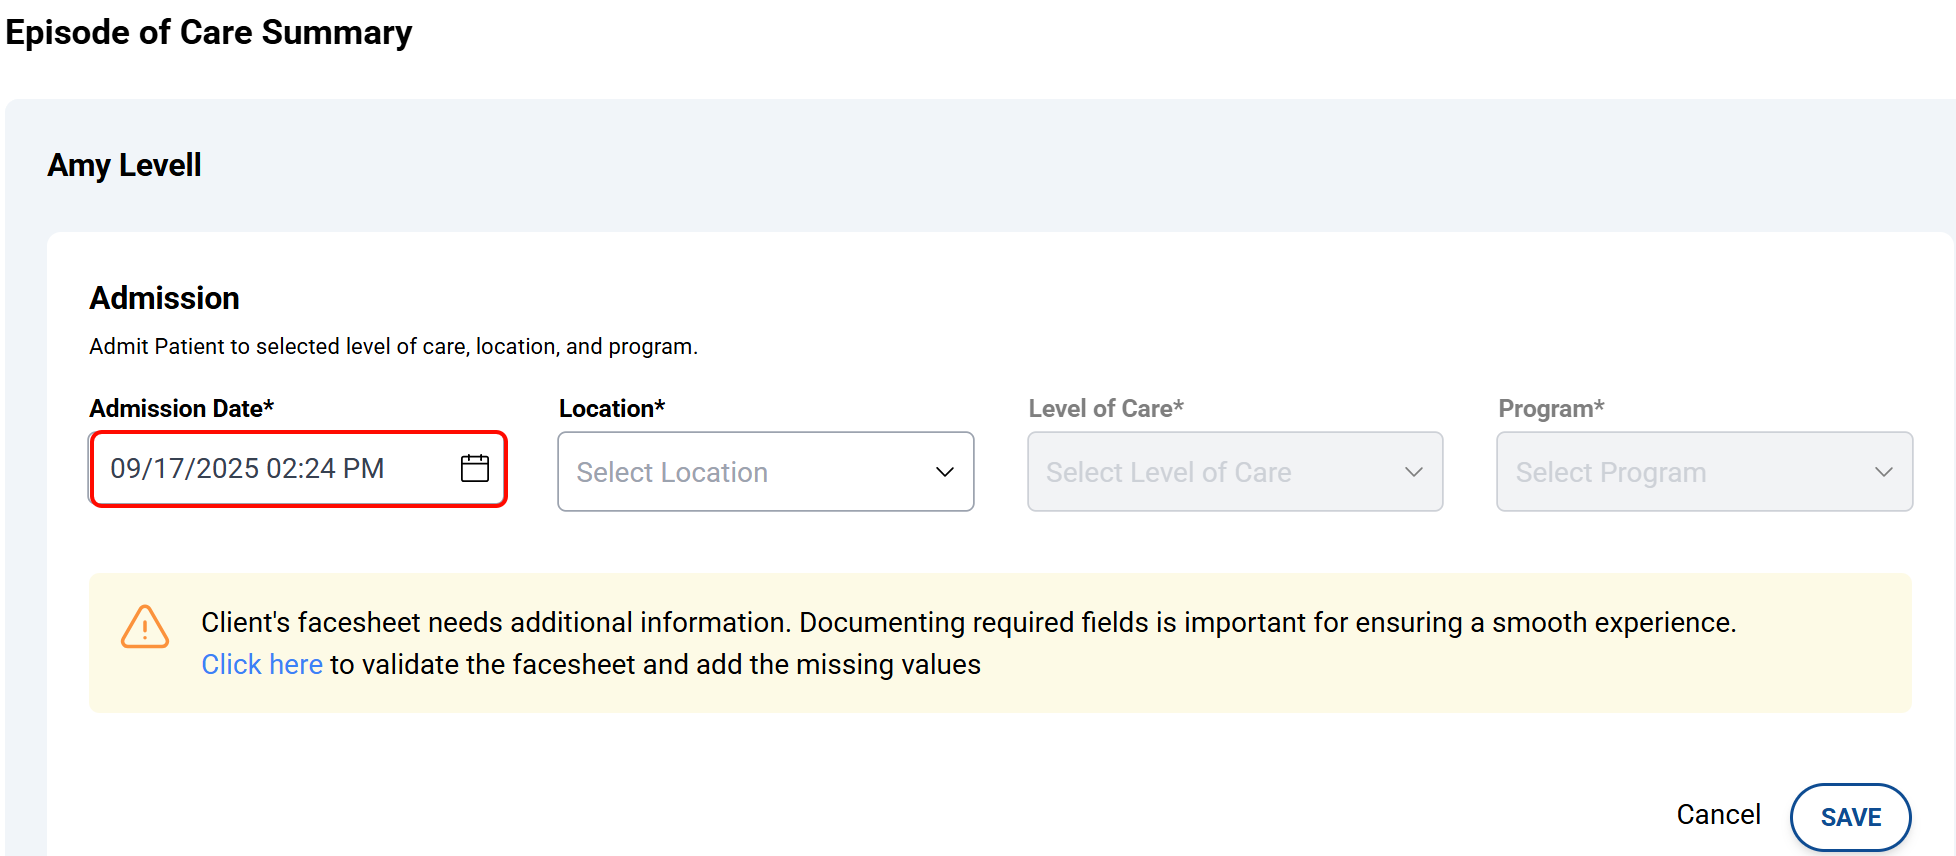Screen dimensions: 1956x856
Task: Click the Program* field label
Action: (x=1550, y=409)
